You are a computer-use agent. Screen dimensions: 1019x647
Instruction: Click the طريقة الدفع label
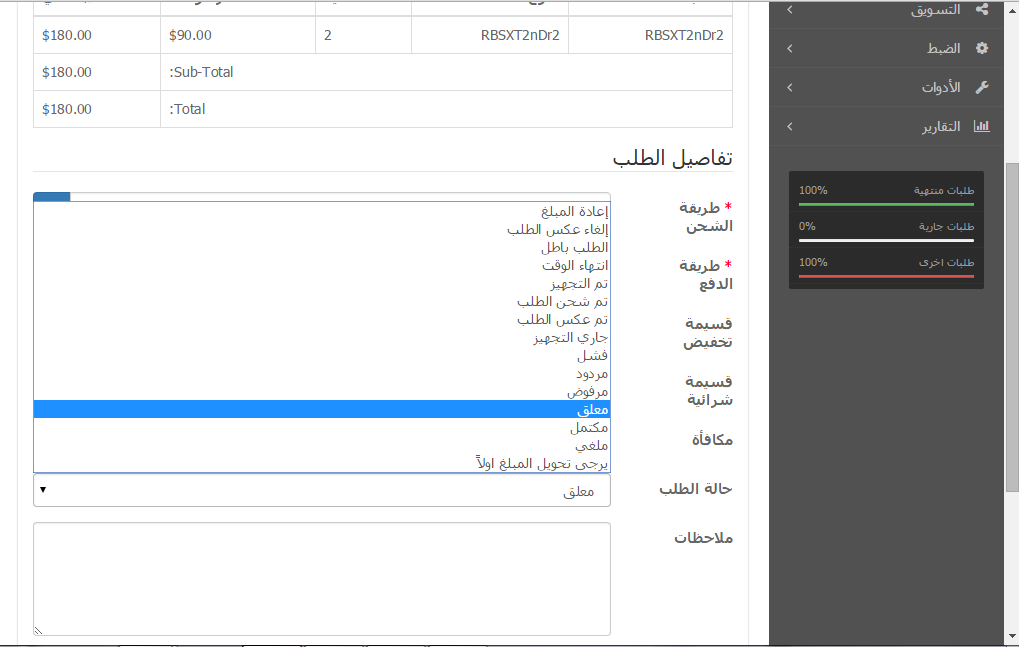point(706,275)
